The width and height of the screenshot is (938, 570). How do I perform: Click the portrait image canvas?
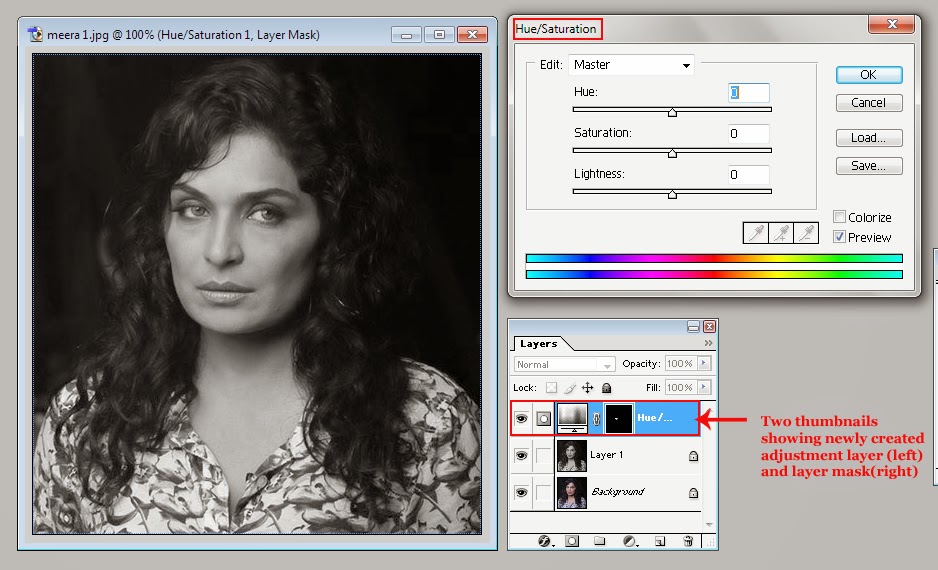257,294
